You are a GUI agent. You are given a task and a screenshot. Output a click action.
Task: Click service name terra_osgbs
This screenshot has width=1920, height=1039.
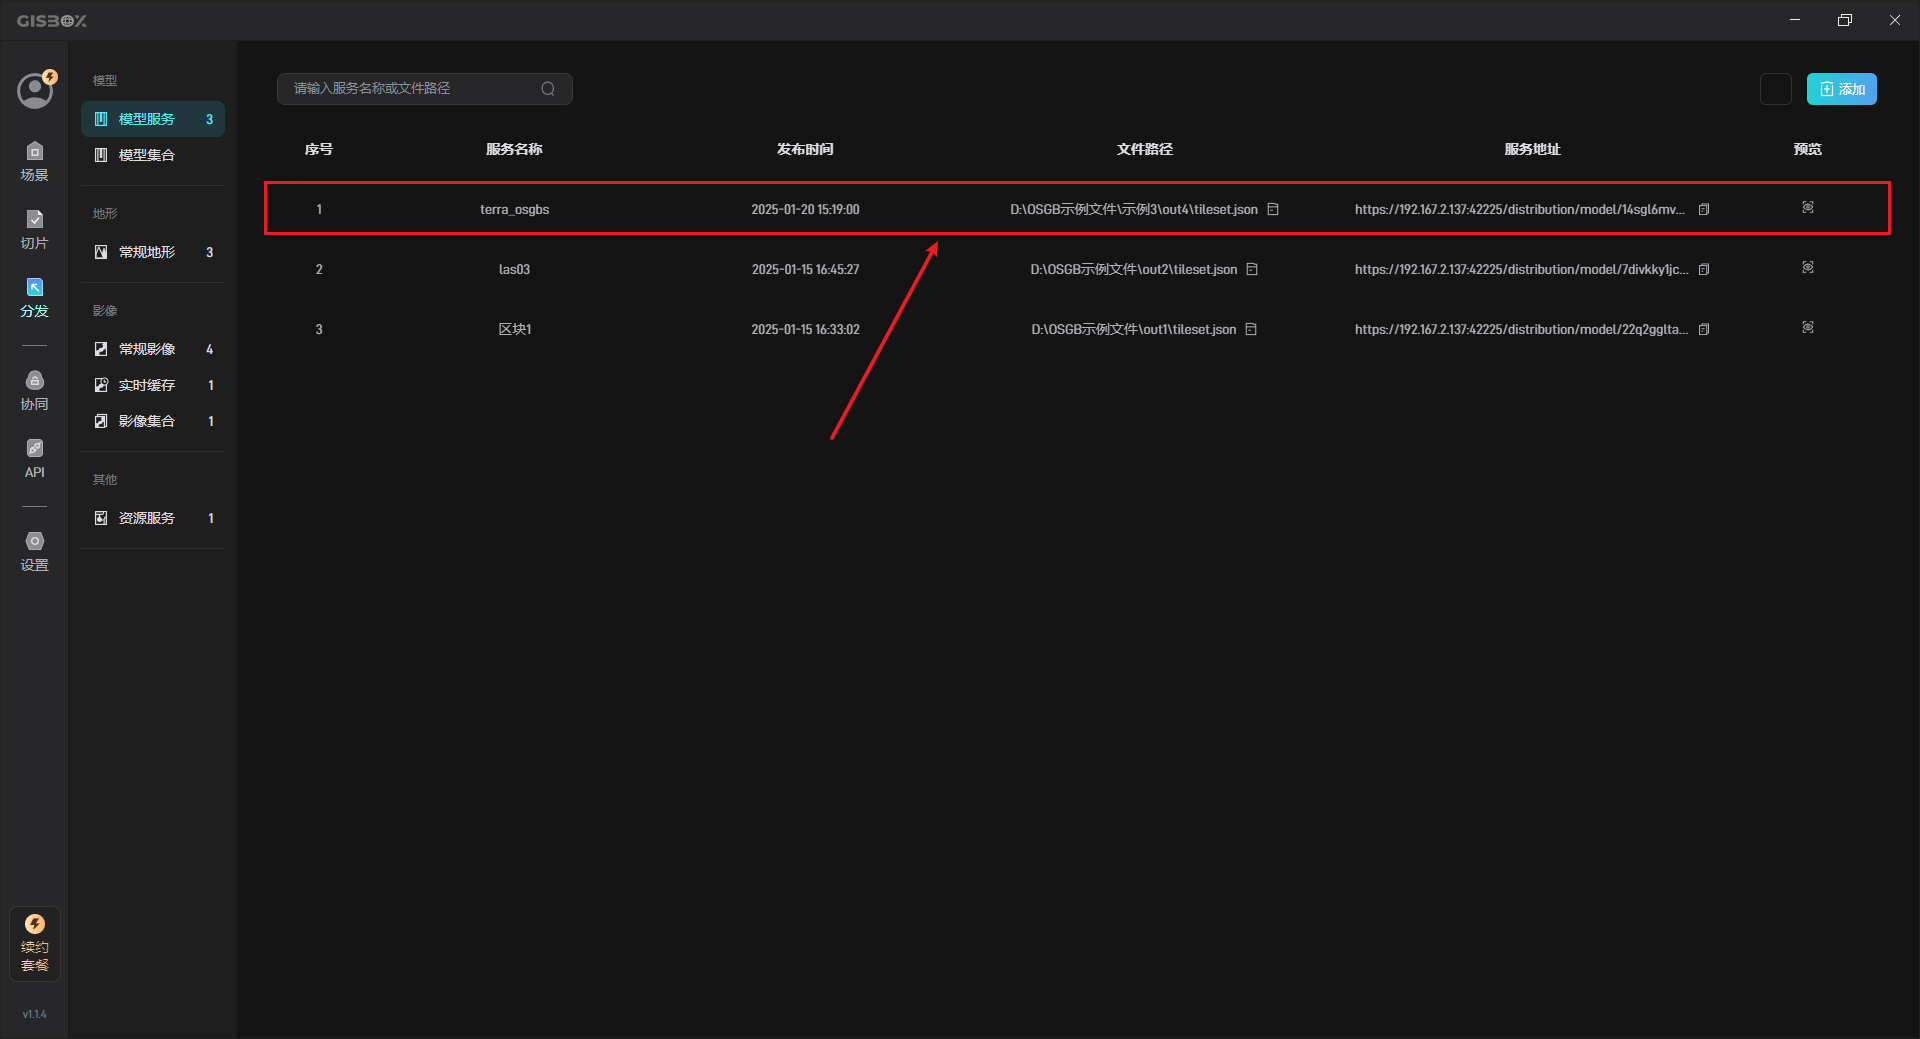(514, 209)
